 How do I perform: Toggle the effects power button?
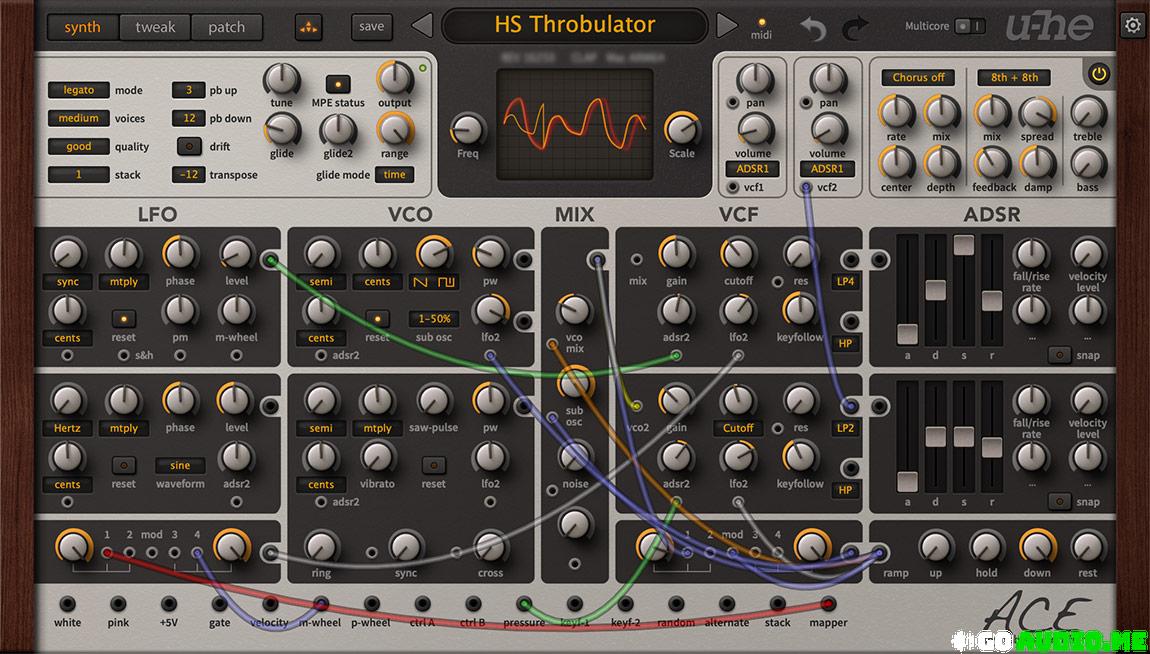click(x=1099, y=74)
